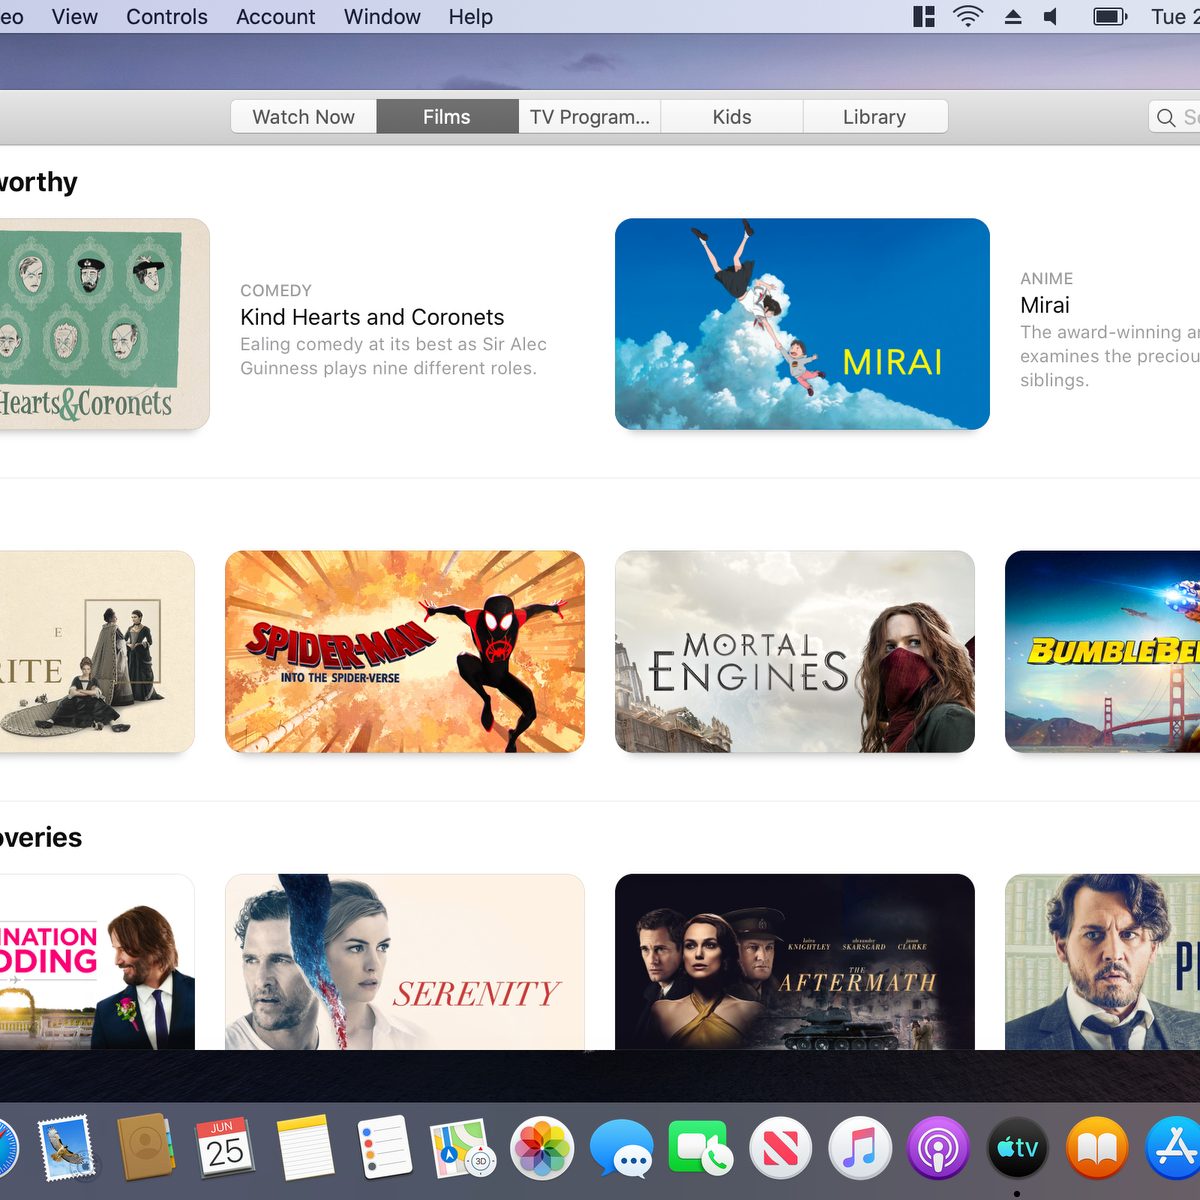Open the Photos app in Dock
This screenshot has height=1200, width=1200.
pyautogui.click(x=542, y=1149)
